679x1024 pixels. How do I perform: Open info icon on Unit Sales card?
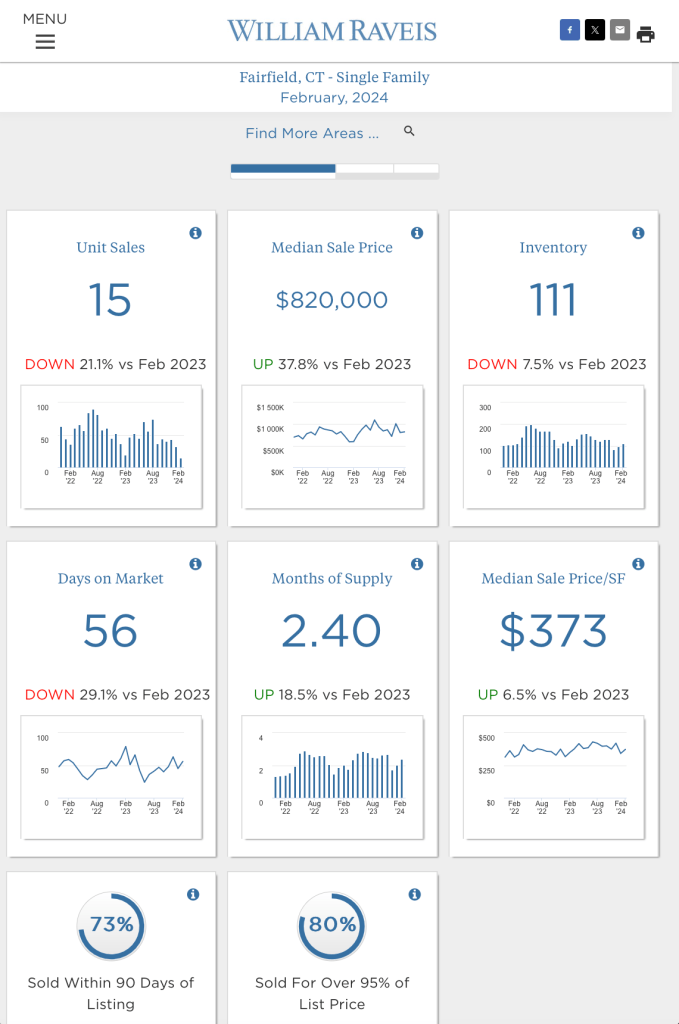[x=195, y=233]
